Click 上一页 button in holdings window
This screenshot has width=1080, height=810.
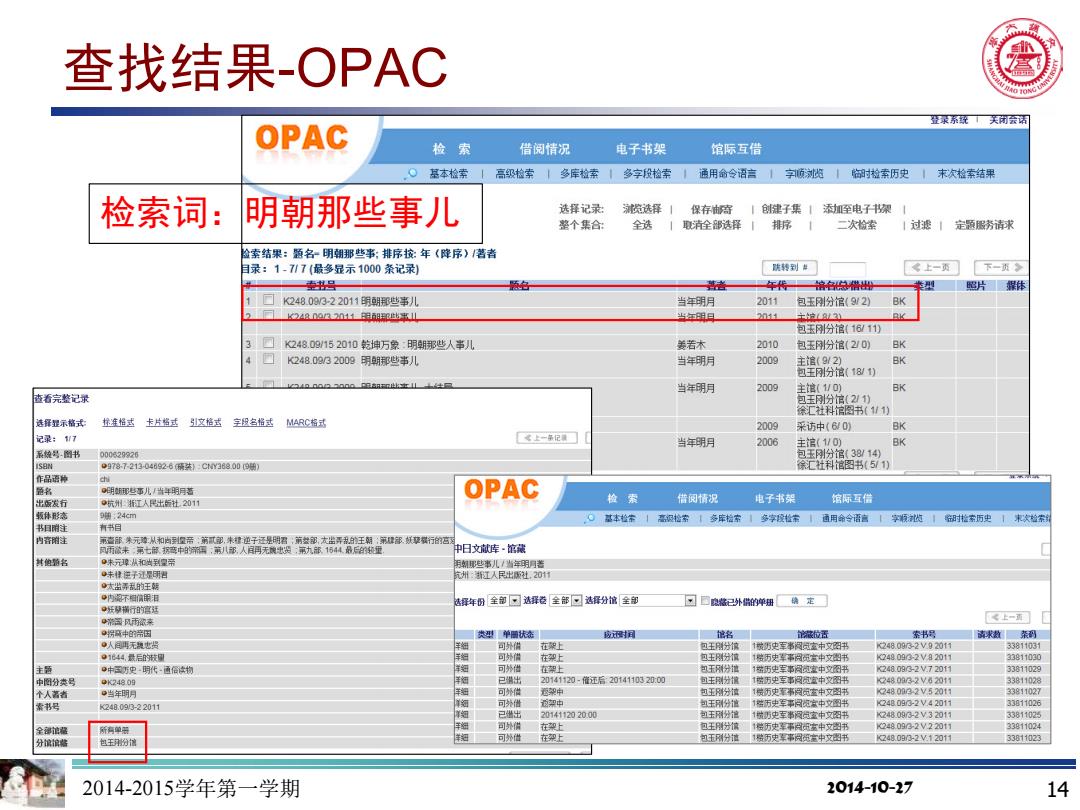click(x=1009, y=617)
